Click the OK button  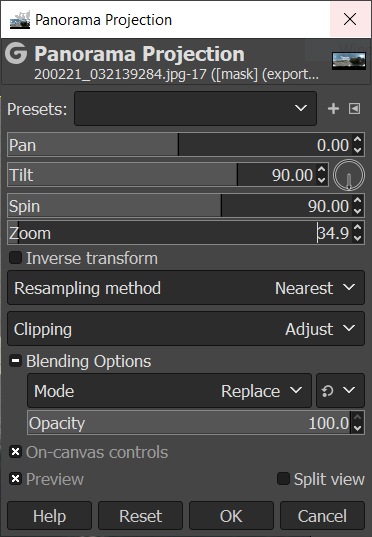[231, 516]
